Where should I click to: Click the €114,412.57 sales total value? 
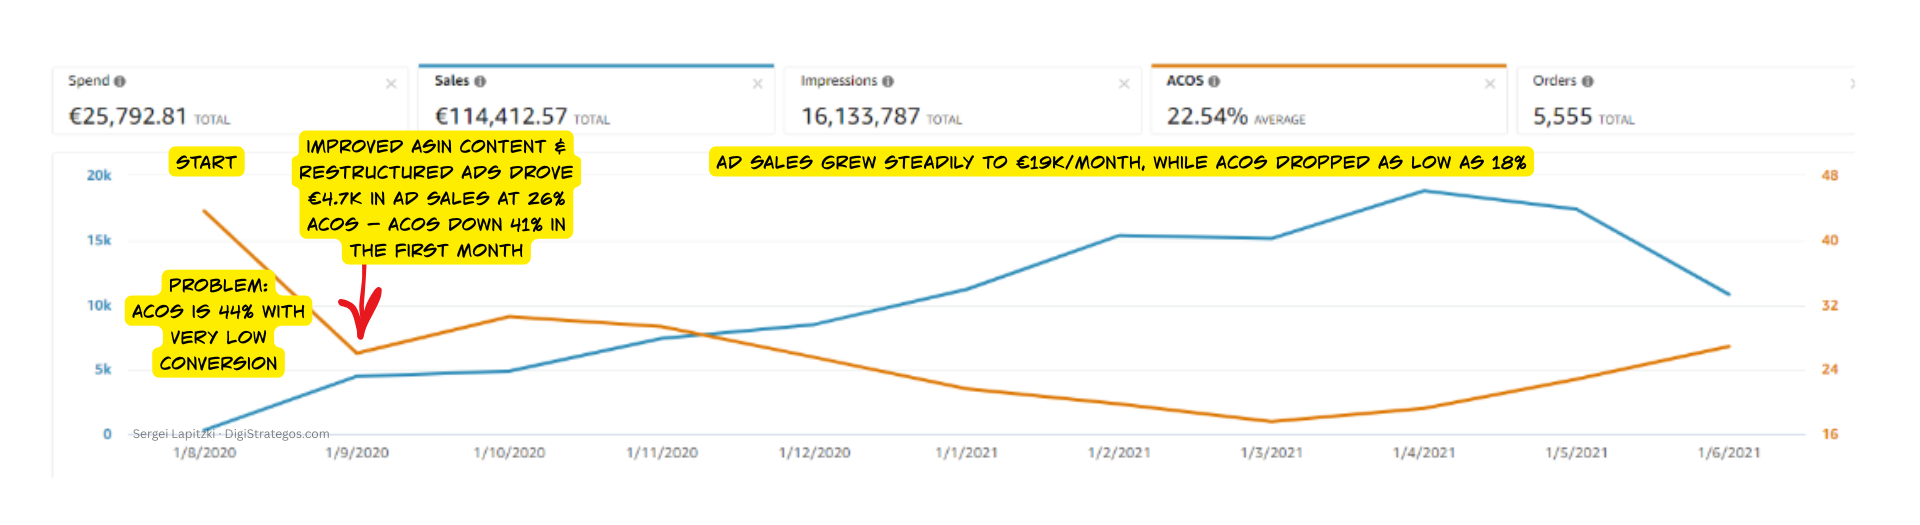(501, 117)
